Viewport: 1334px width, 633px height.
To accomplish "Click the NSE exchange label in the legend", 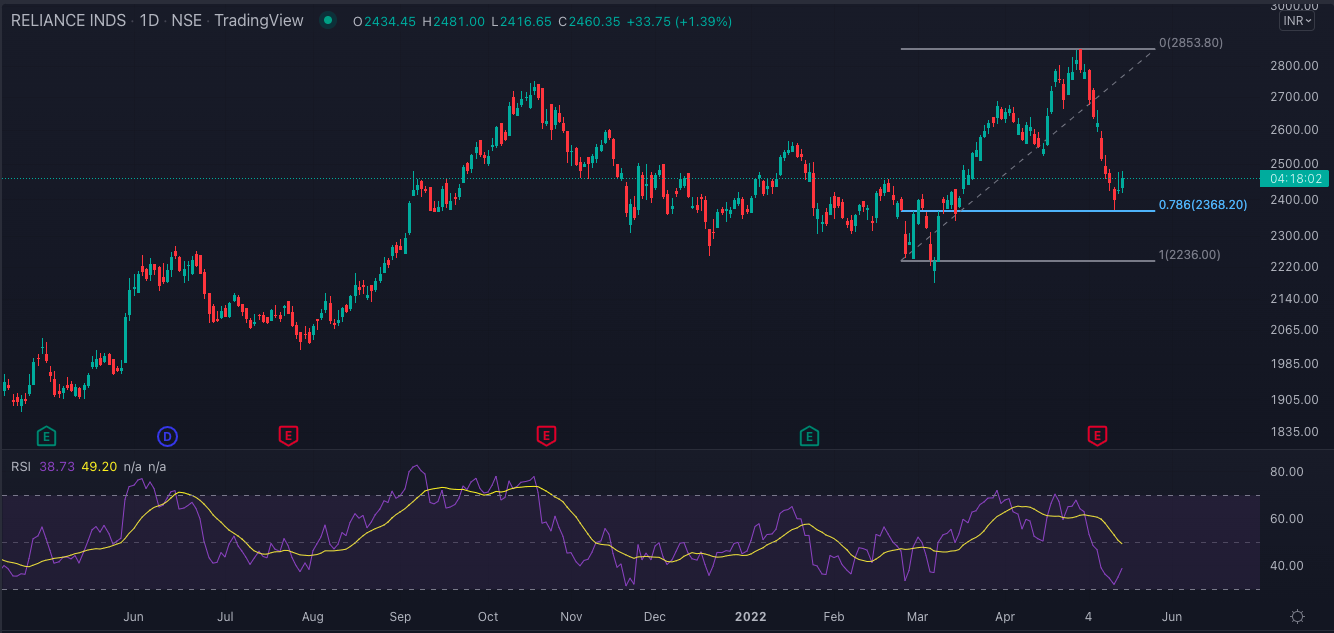I will [189, 20].
